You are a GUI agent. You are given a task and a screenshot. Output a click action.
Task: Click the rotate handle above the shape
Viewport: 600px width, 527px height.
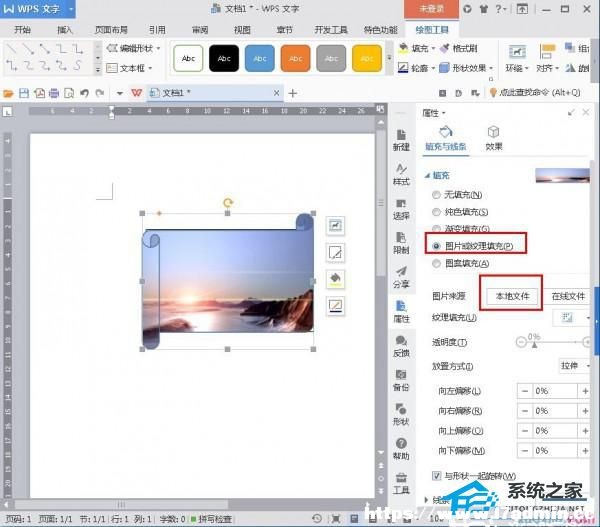point(228,202)
